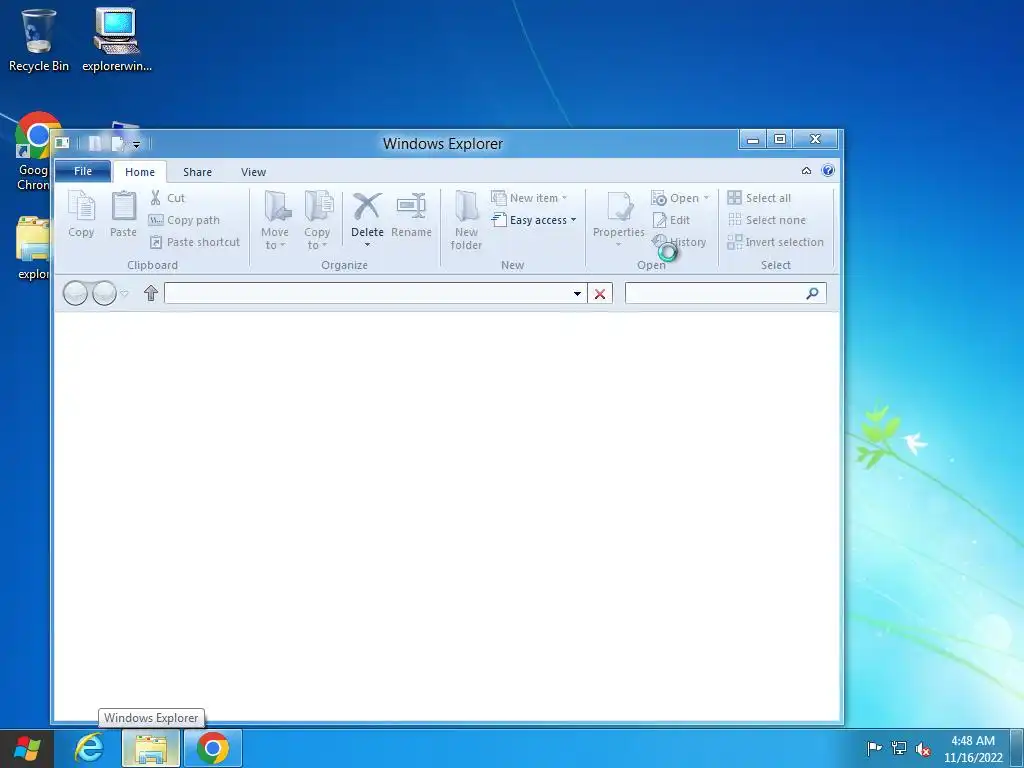This screenshot has width=1024, height=768.
Task: Open the New item dropdown
Action: tap(529, 198)
